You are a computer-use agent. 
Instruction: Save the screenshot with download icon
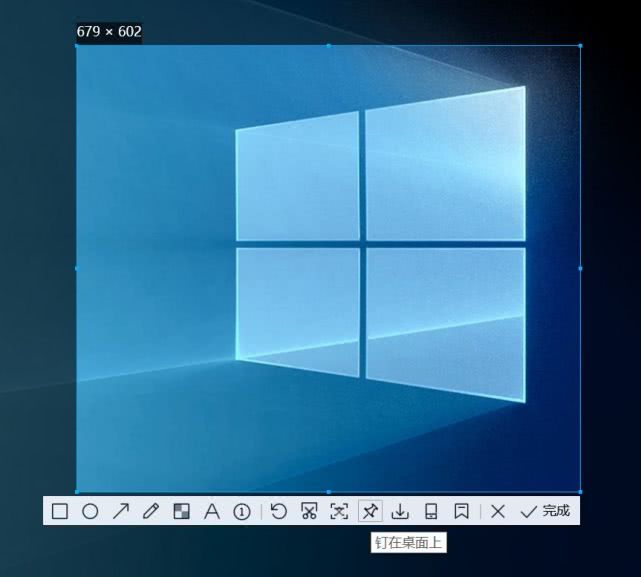400,512
